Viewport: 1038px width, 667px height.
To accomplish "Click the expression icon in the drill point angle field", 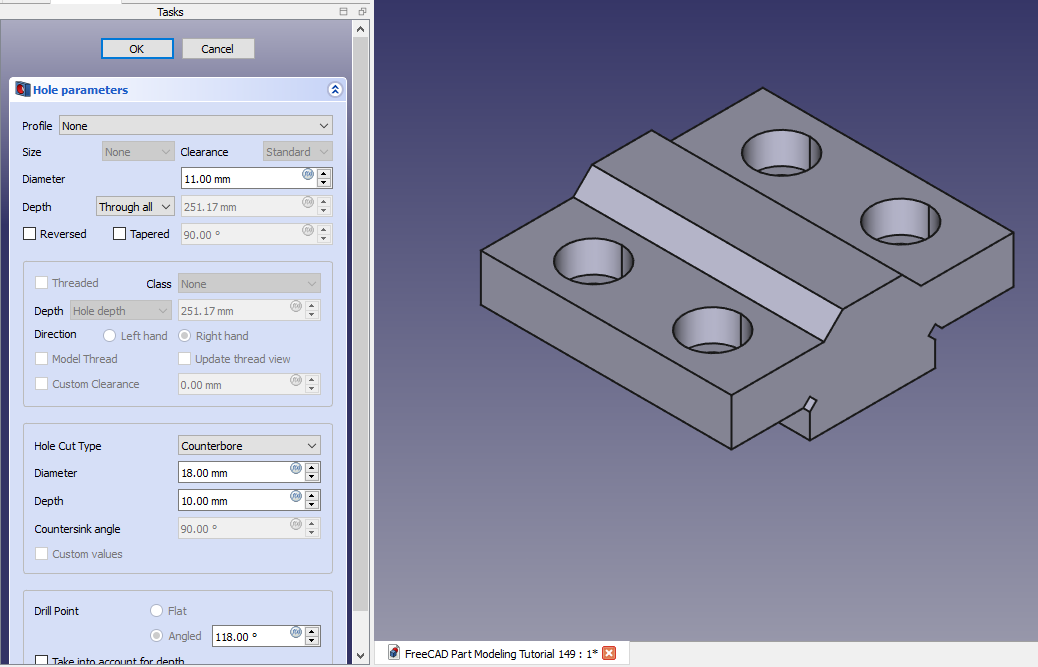I will point(296,633).
